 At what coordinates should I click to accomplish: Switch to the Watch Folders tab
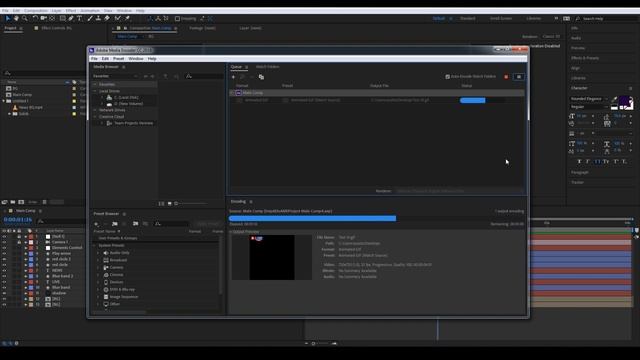coord(268,67)
